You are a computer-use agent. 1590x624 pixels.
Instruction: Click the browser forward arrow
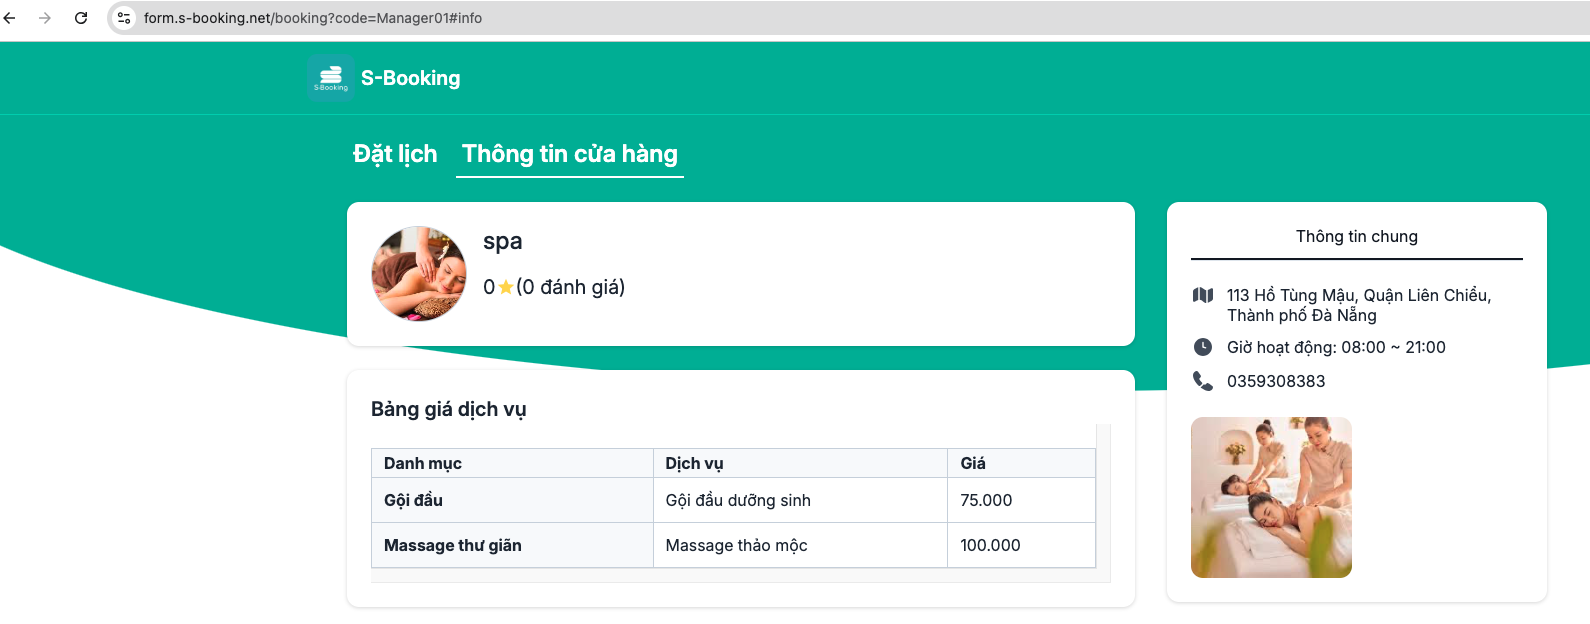[x=45, y=18]
